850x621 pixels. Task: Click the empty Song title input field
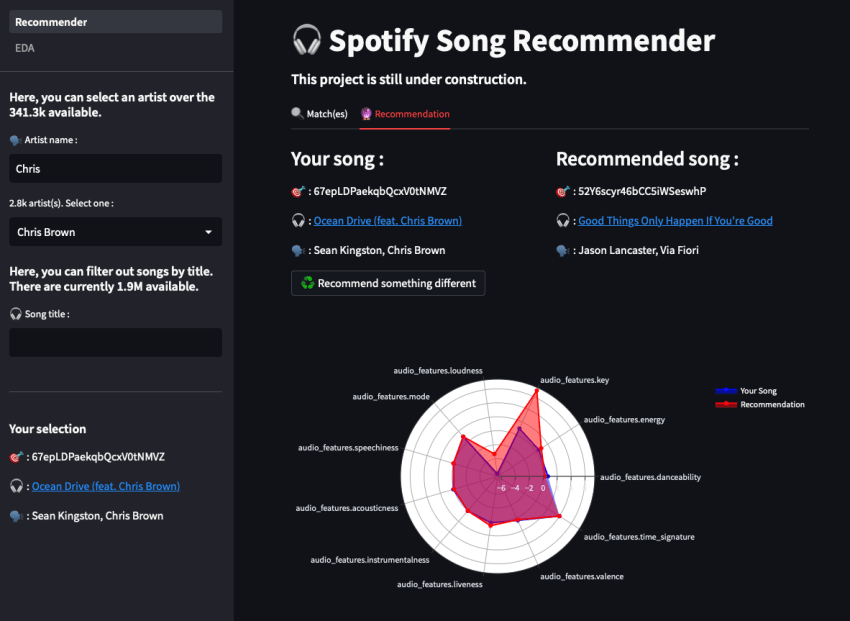point(115,342)
